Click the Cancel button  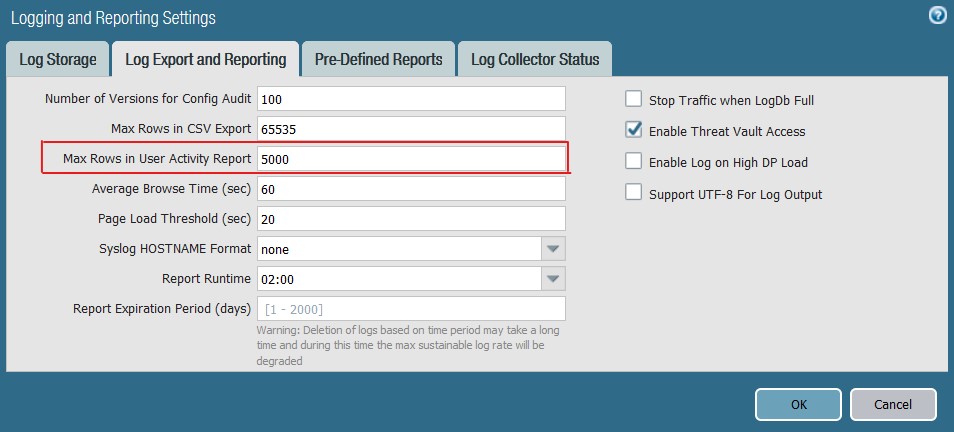(893, 405)
